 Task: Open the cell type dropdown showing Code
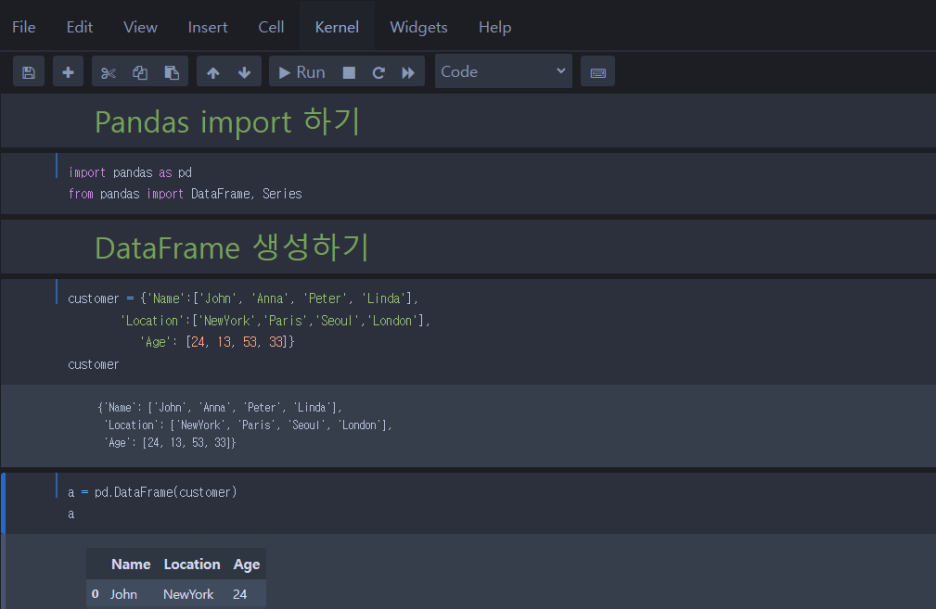click(503, 72)
